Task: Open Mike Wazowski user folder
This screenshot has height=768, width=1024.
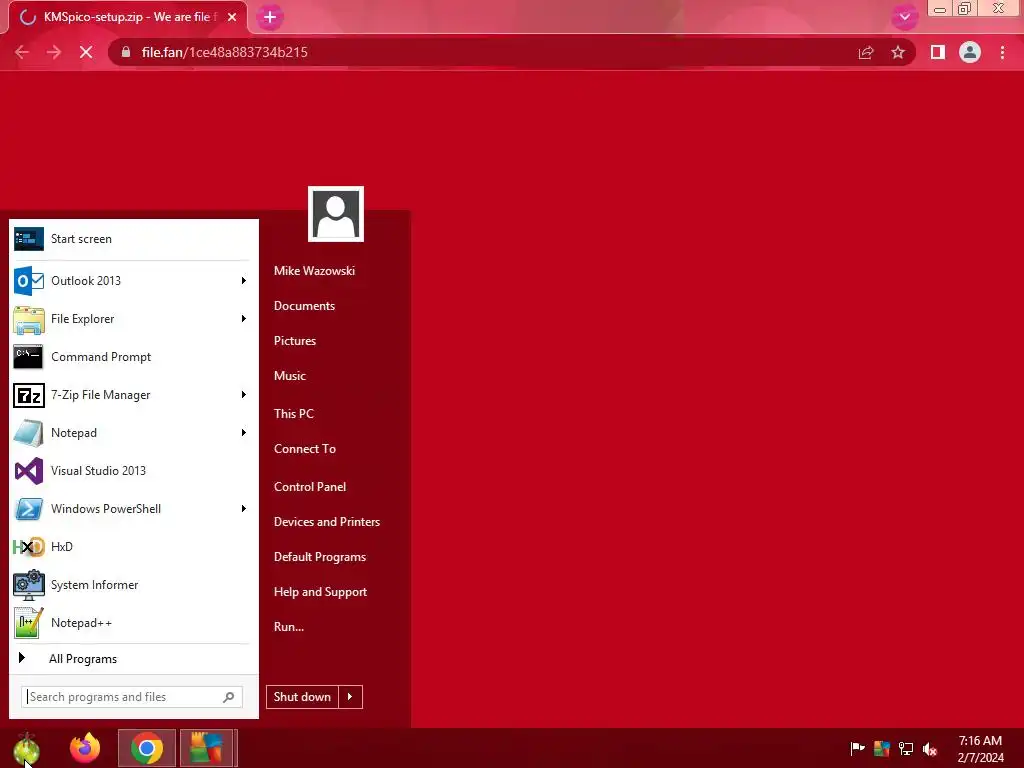Action: coord(314,271)
